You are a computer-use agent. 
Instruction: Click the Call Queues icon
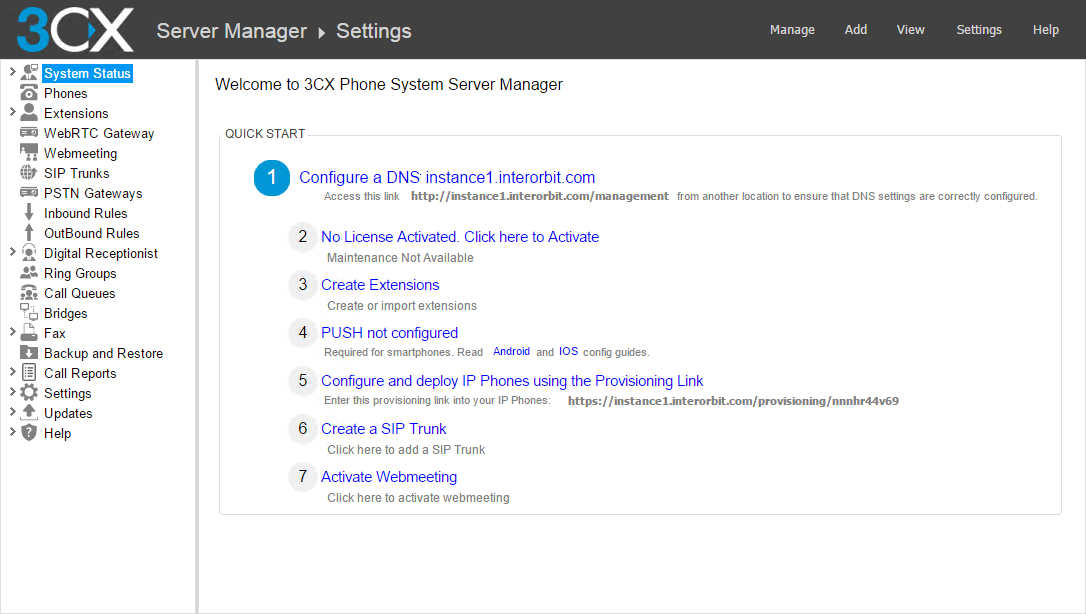[x=29, y=293]
